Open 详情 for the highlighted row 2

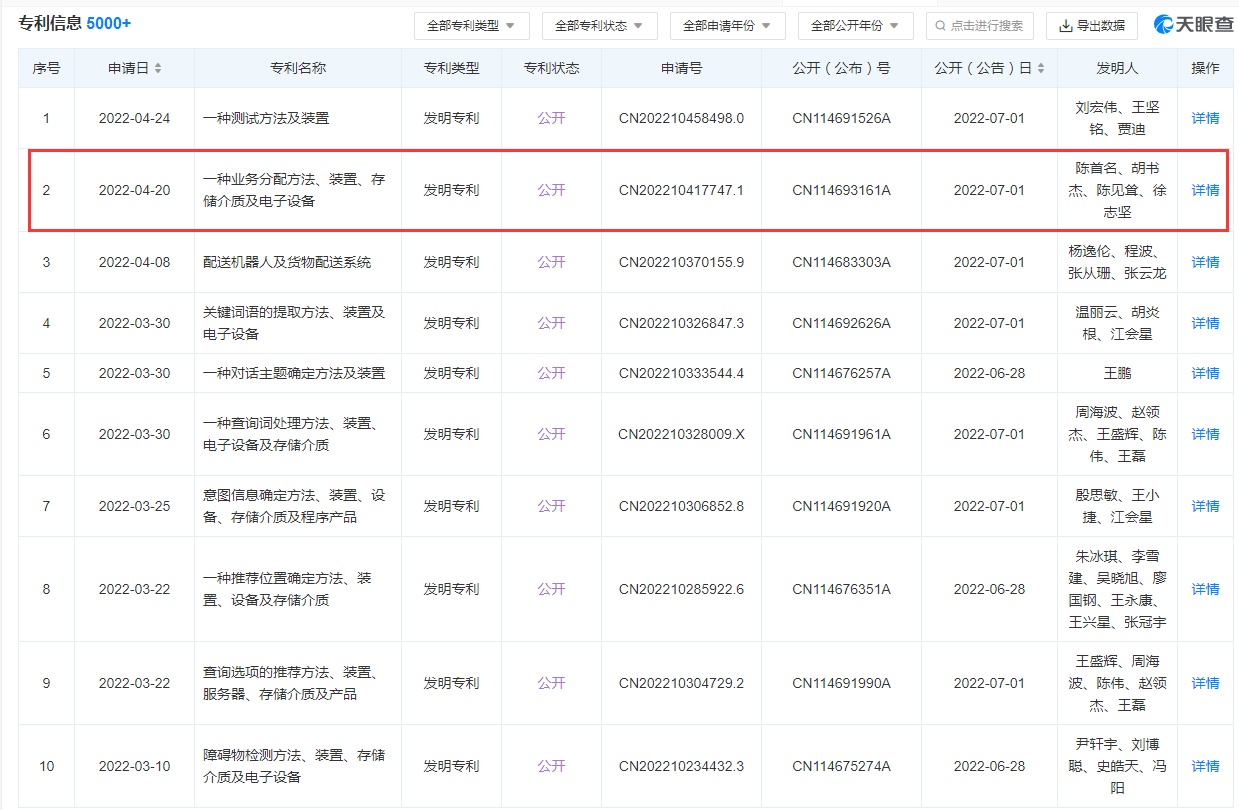[x=1205, y=190]
